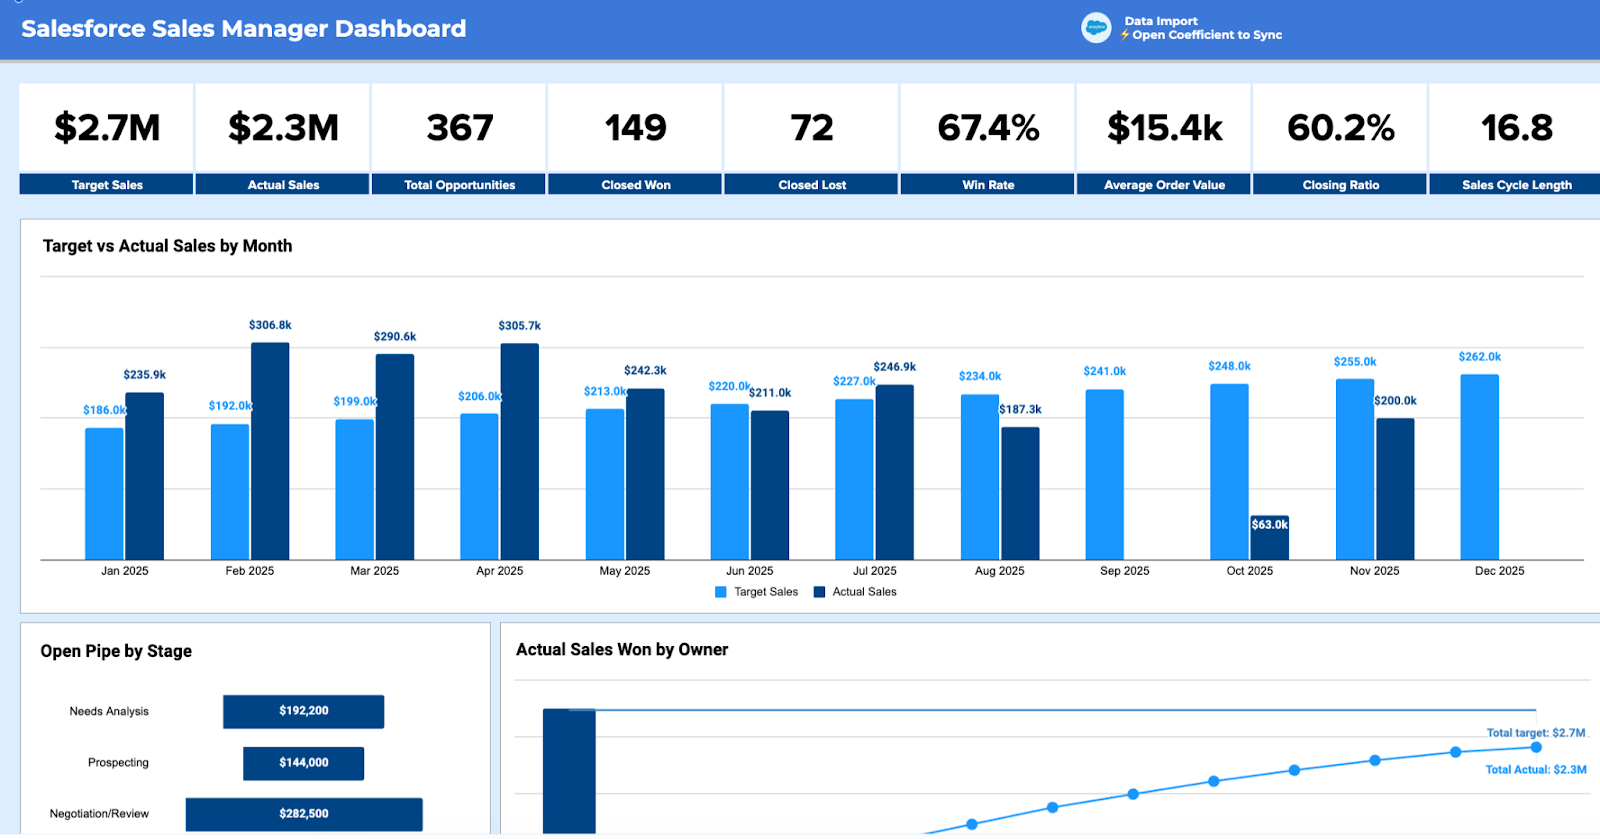Click the Nov 2025 actual bar $200.0k
This screenshot has width=1600, height=839.
pos(1395,489)
